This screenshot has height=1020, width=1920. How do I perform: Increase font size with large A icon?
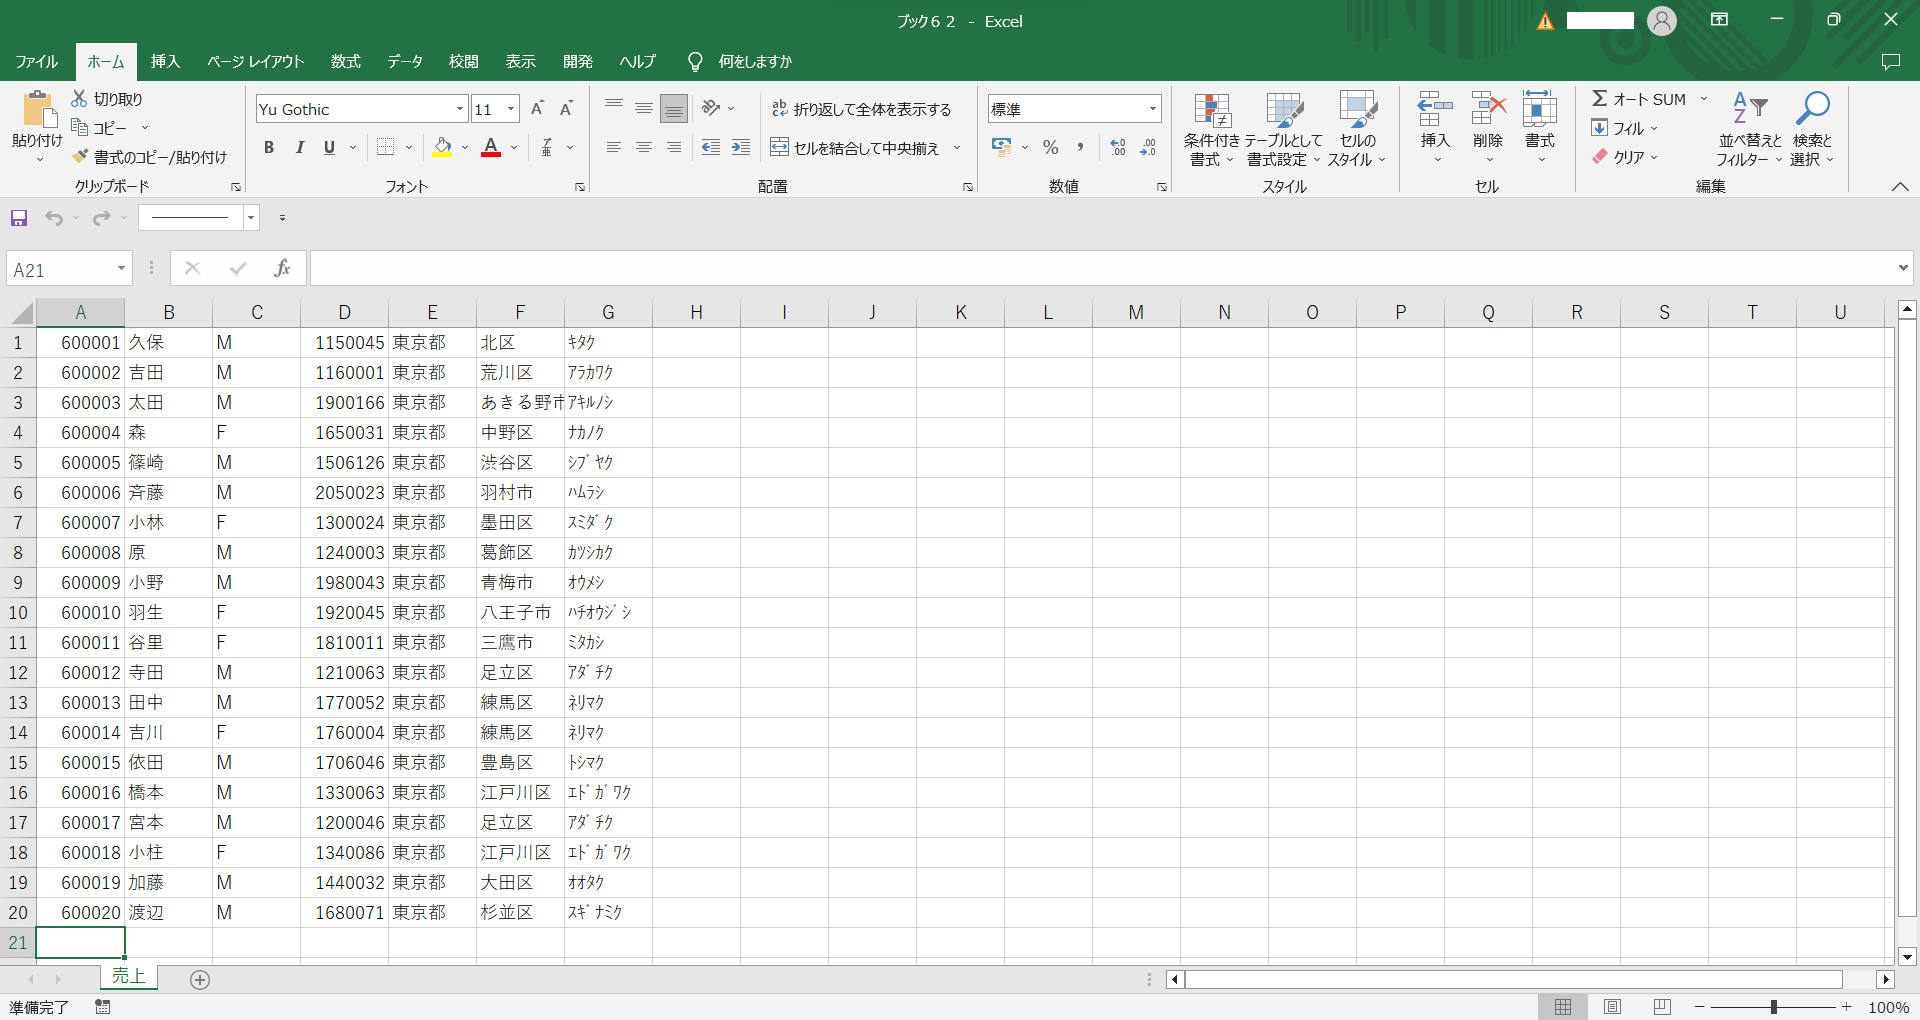click(537, 109)
